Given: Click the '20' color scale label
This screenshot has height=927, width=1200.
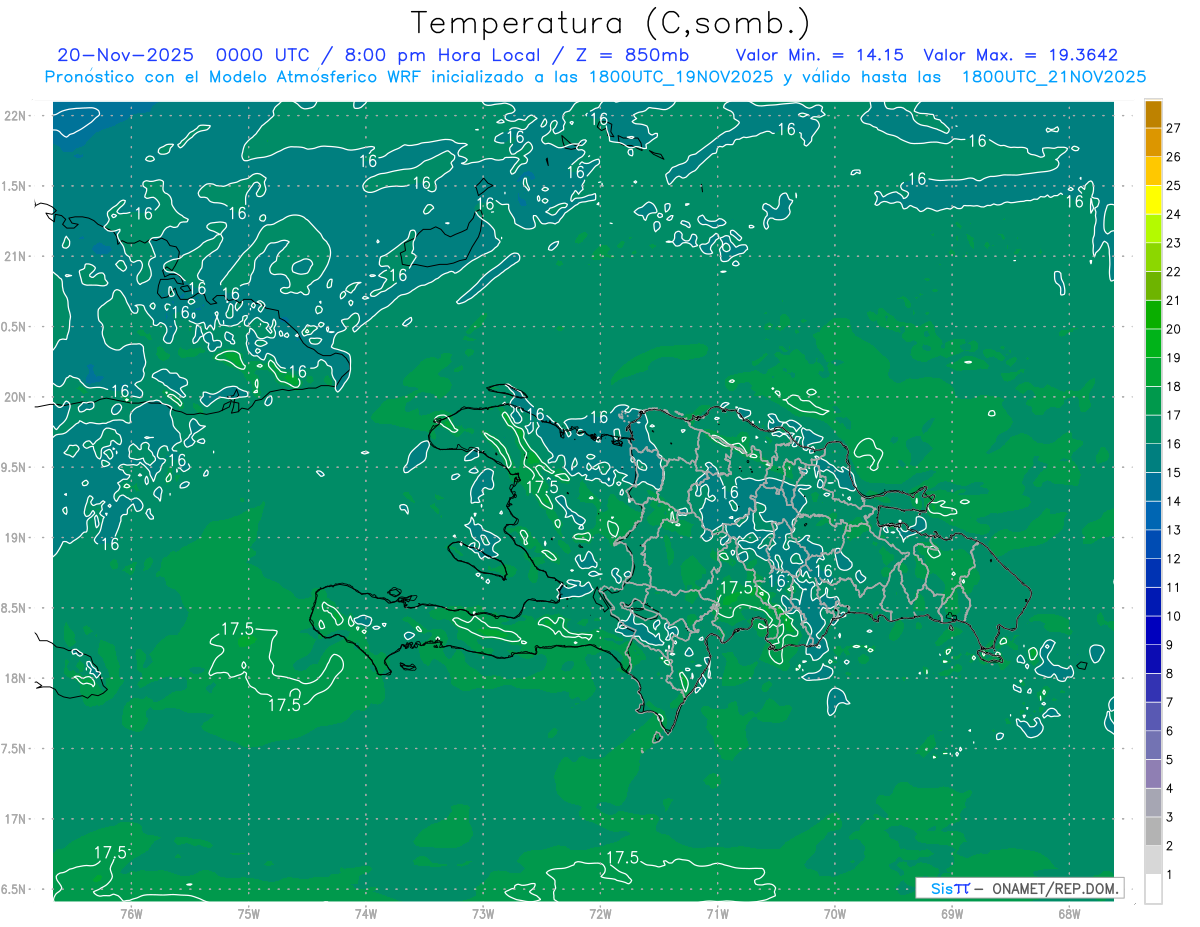Looking at the screenshot, I should 1174,329.
